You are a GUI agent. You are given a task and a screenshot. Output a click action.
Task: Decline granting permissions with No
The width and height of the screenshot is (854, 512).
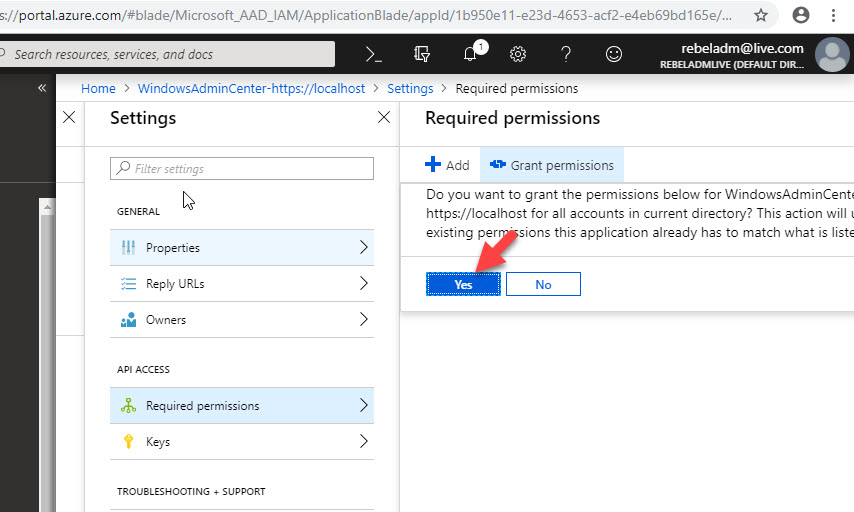[x=543, y=284]
